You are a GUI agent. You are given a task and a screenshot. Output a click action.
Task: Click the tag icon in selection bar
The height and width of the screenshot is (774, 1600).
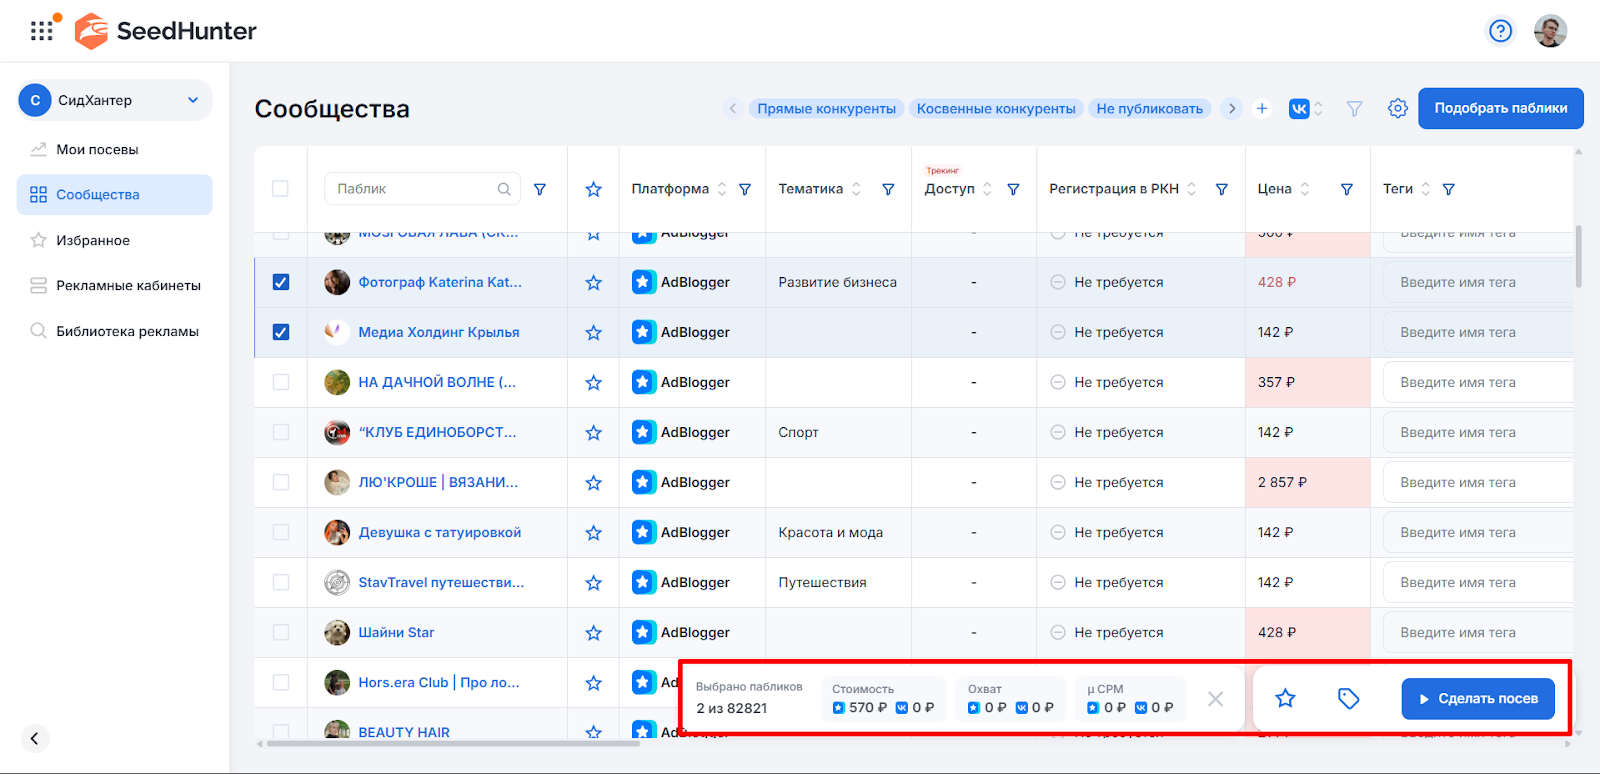(1348, 698)
